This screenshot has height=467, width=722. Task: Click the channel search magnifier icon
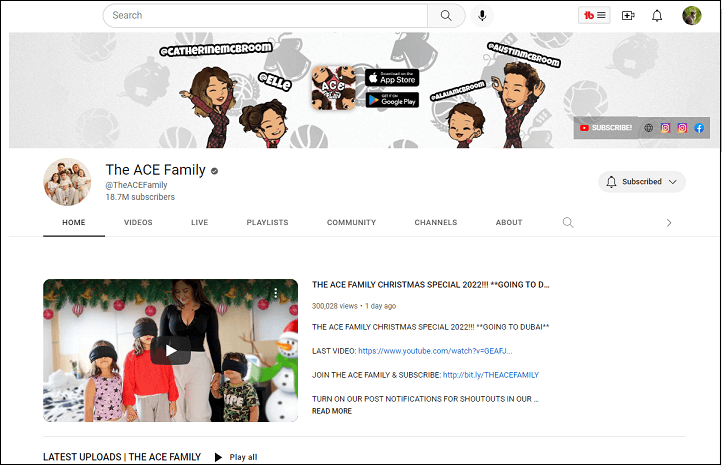click(568, 222)
